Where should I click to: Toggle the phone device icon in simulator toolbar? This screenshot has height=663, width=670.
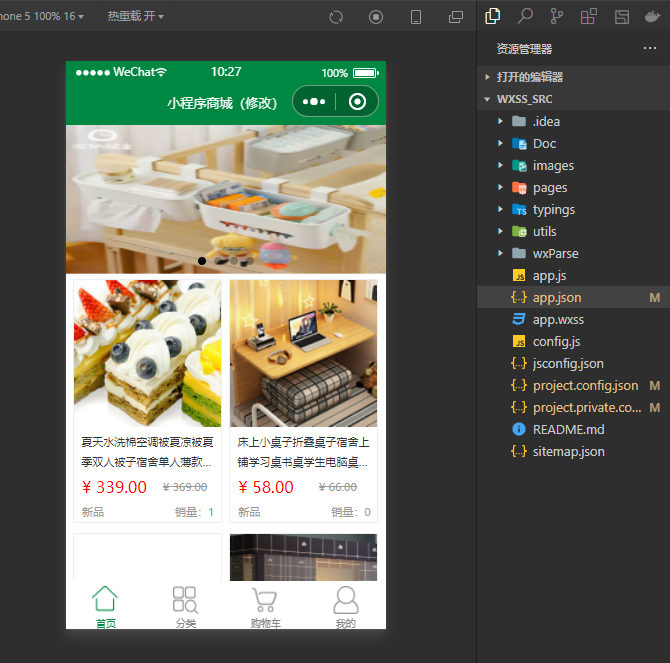(416, 17)
